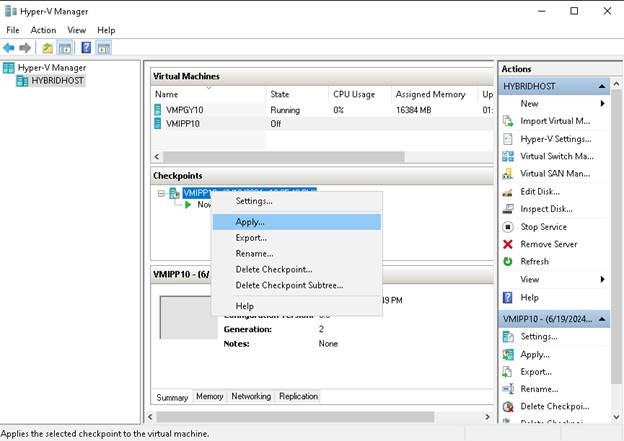
Task: Click the checkpoint Rename icon in Actions pane
Action: coord(508,389)
